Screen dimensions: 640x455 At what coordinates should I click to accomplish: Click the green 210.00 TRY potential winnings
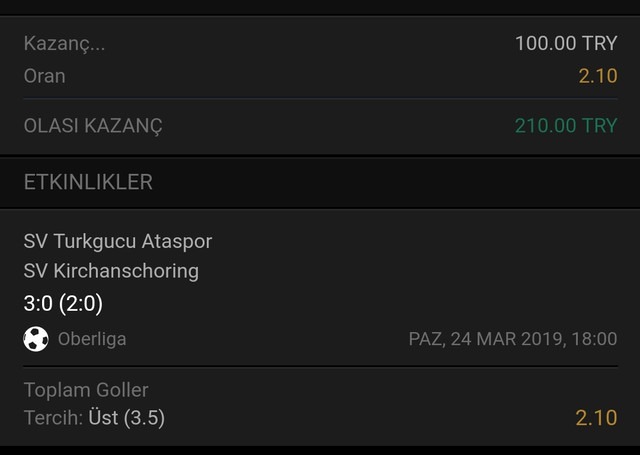click(566, 126)
